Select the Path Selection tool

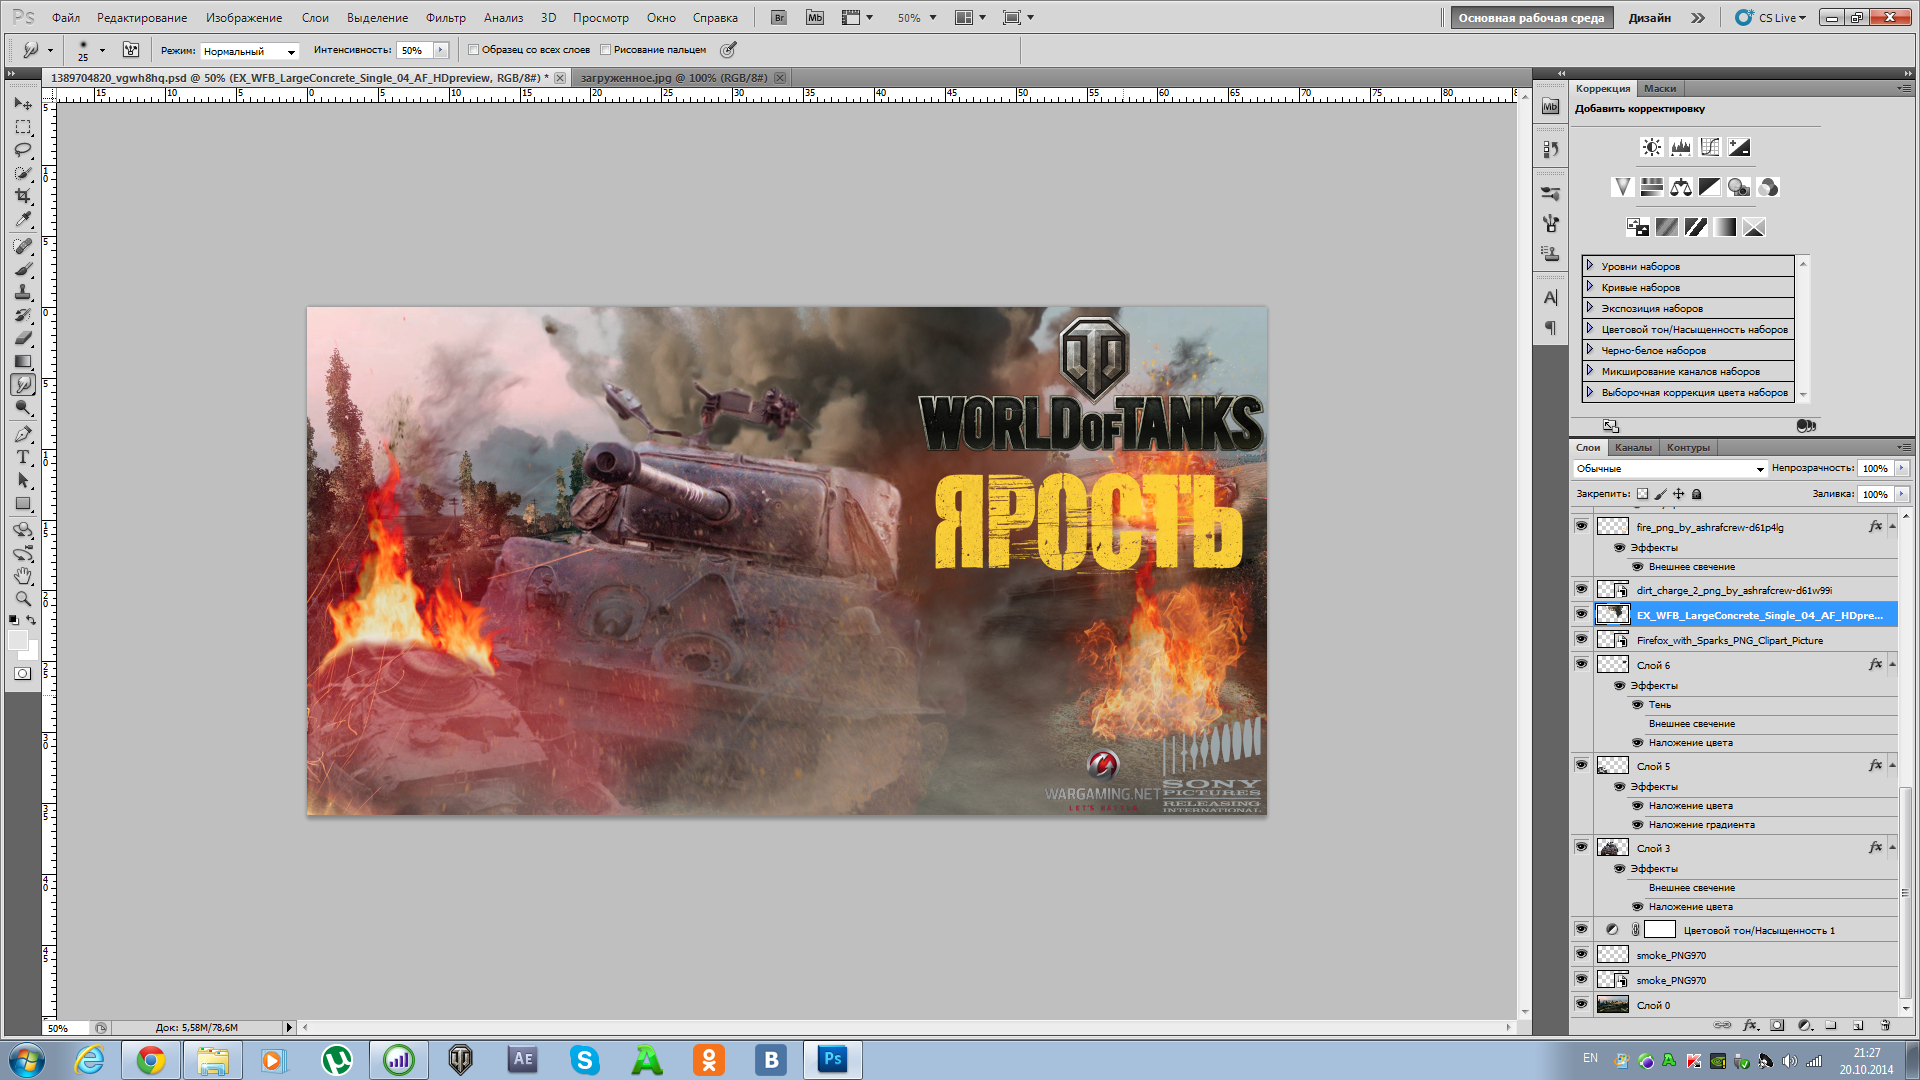coord(23,480)
